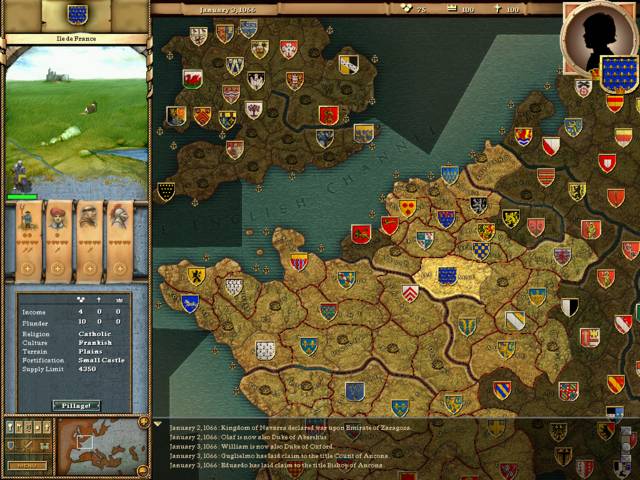This screenshot has height=480, width=640.
Task: Open the MENU button
Action: 28,466
